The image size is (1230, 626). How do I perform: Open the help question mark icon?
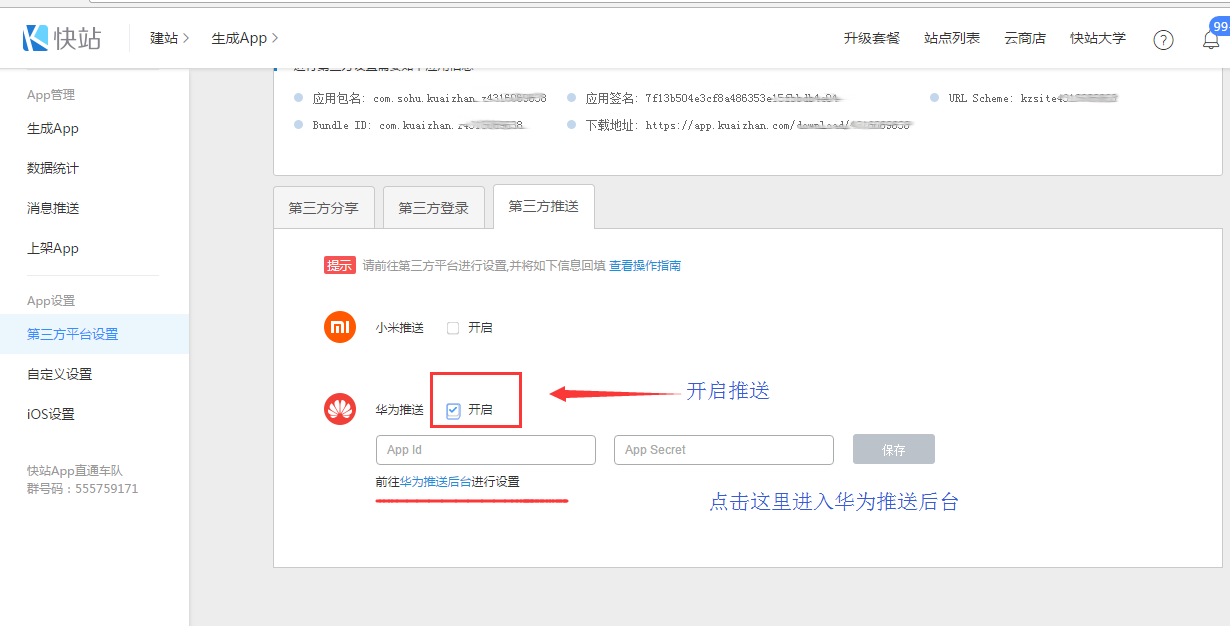[x=1163, y=39]
